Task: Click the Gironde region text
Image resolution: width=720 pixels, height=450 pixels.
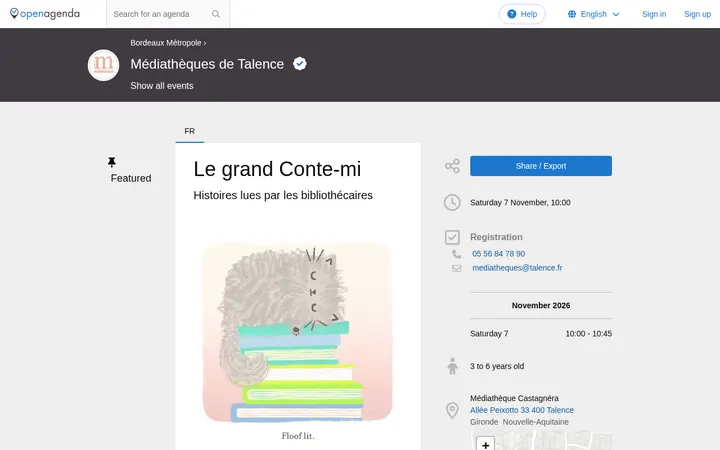Action: (x=484, y=422)
